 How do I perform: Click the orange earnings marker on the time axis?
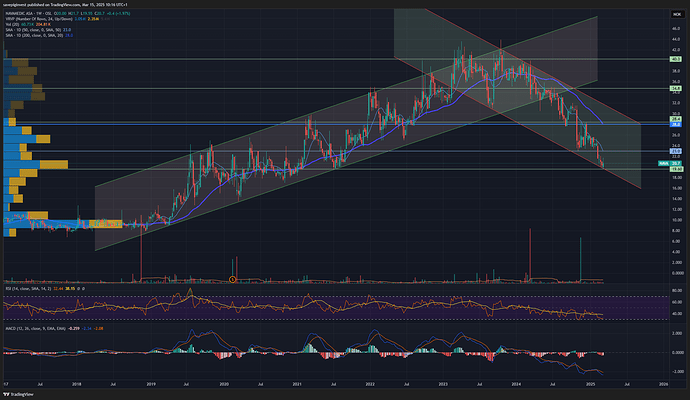233,279
